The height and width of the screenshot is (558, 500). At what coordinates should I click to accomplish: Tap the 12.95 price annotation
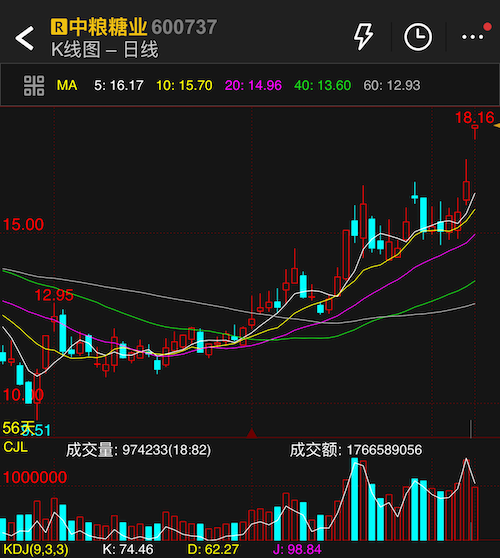click(54, 295)
